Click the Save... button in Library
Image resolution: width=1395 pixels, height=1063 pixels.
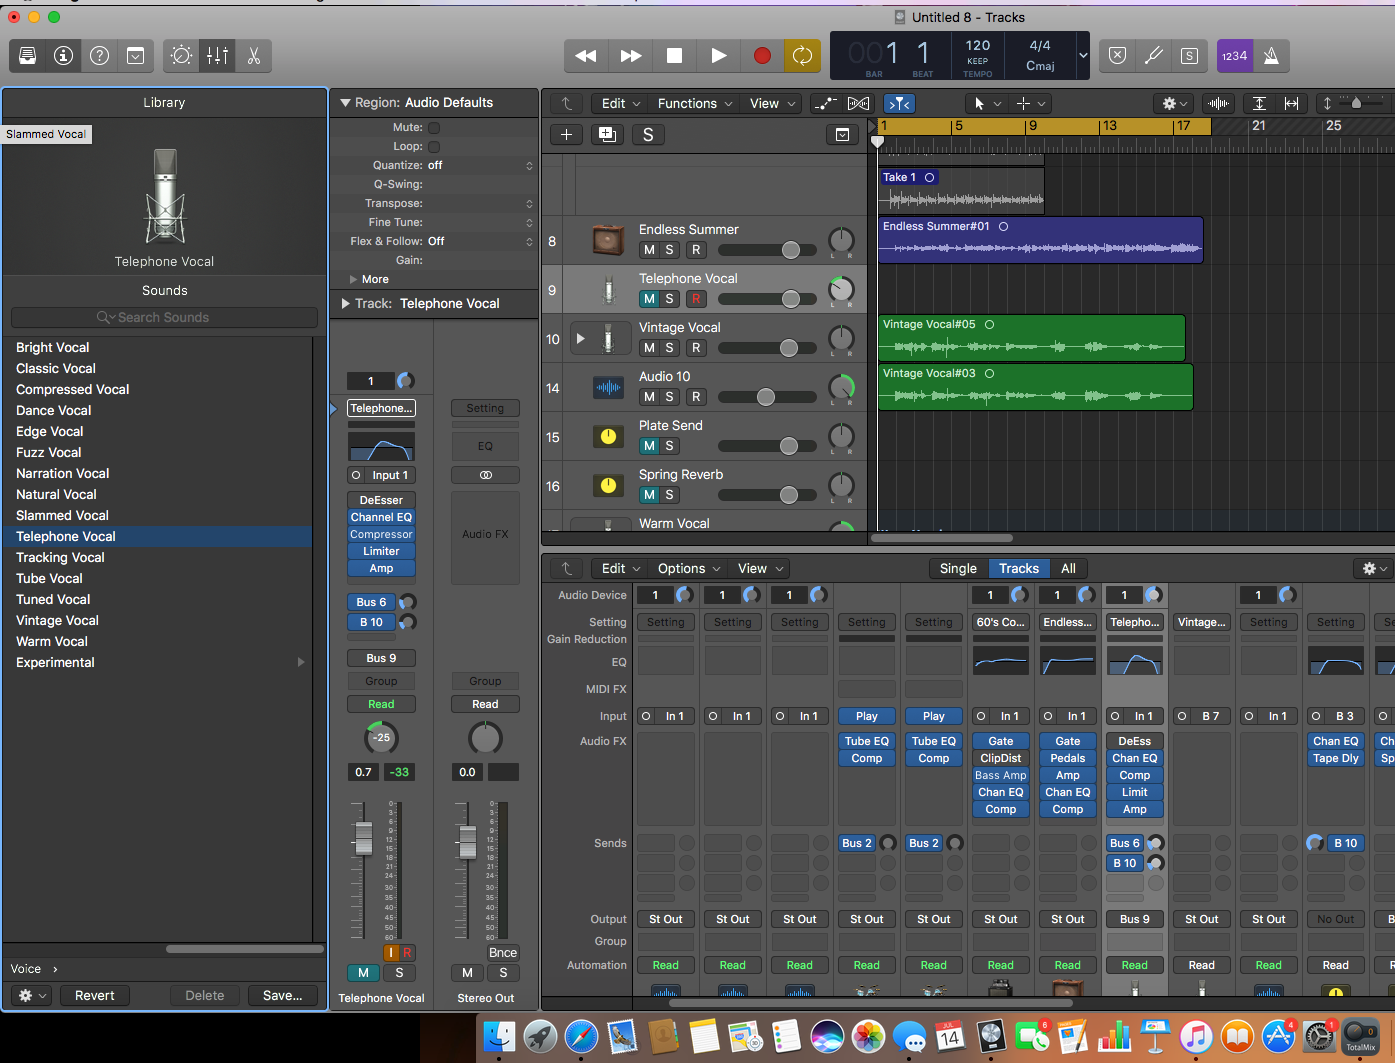pos(282,996)
